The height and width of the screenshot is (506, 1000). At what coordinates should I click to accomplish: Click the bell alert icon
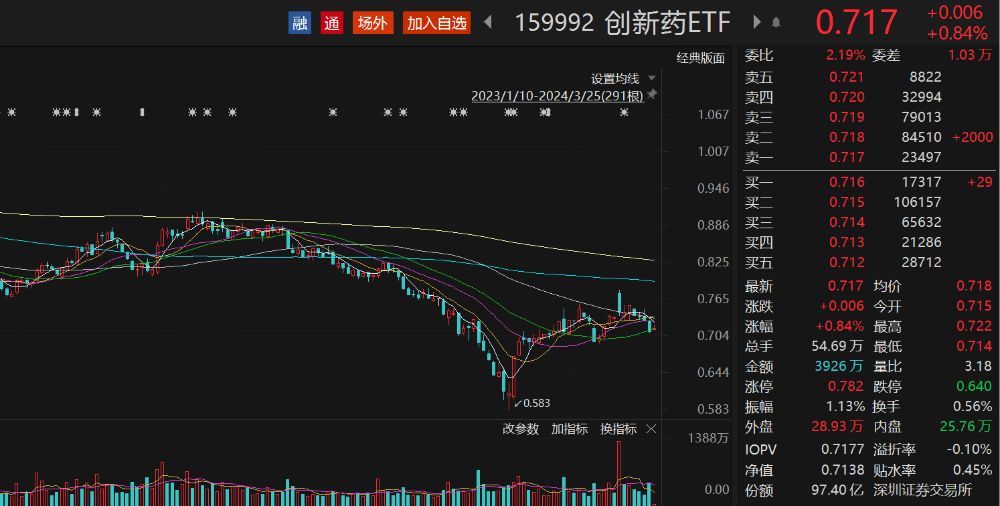click(777, 22)
